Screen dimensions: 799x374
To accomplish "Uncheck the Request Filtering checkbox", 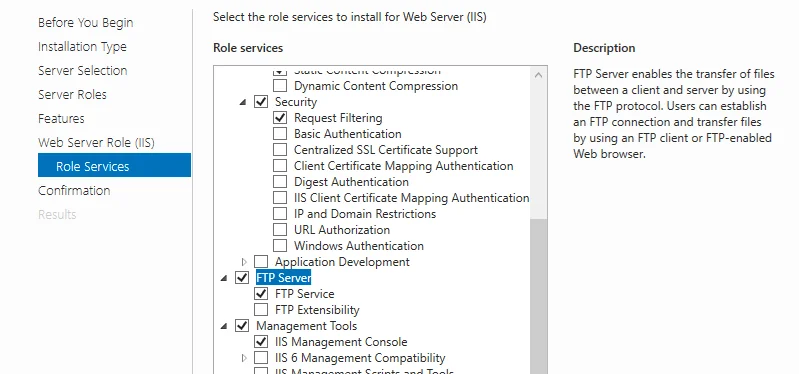I will pos(280,118).
